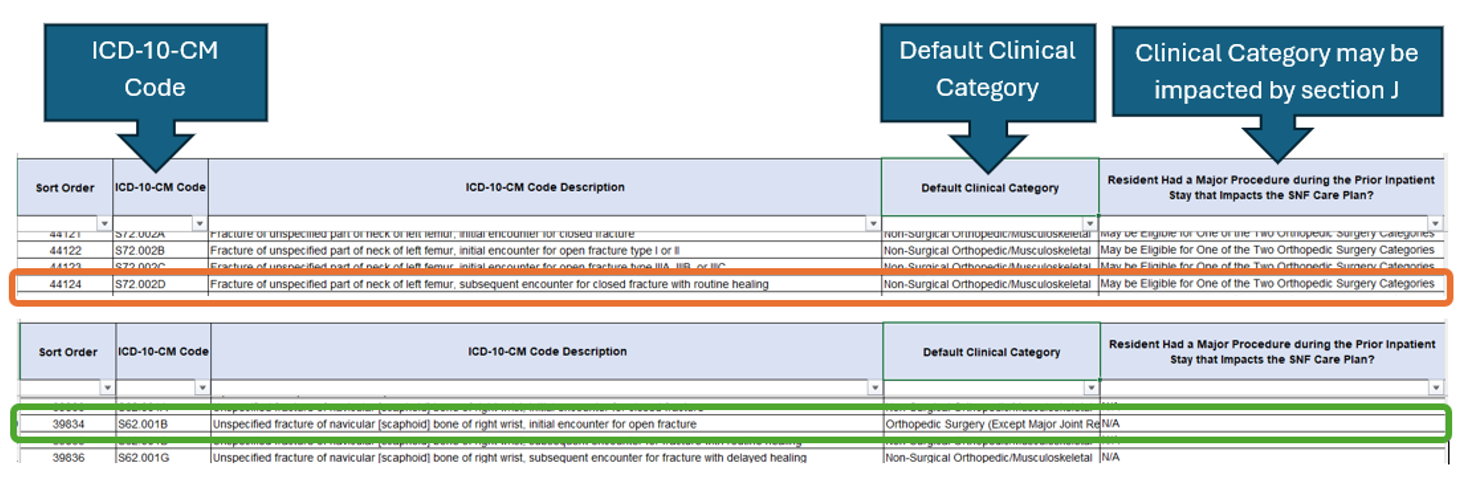Select the S72.002D code cell

(x=139, y=285)
